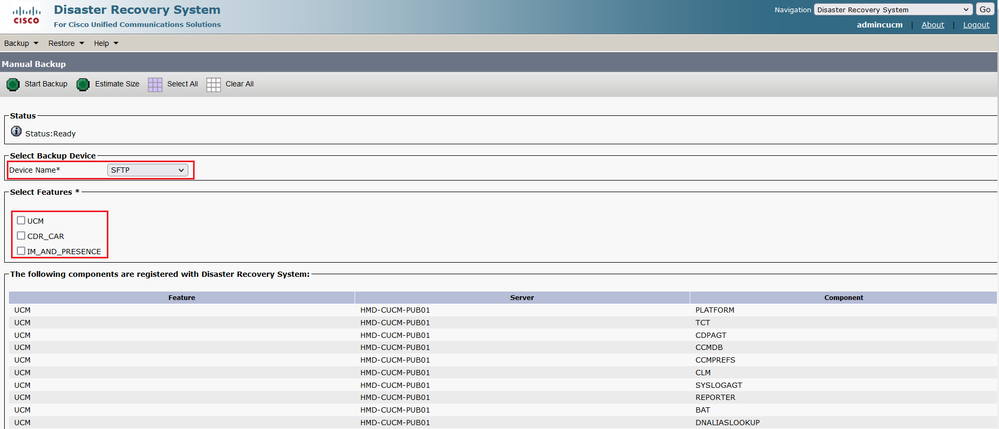Click HMD-CUCM-PUB01 in the PLATFORM row
999x429 pixels.
pyautogui.click(x=395, y=310)
